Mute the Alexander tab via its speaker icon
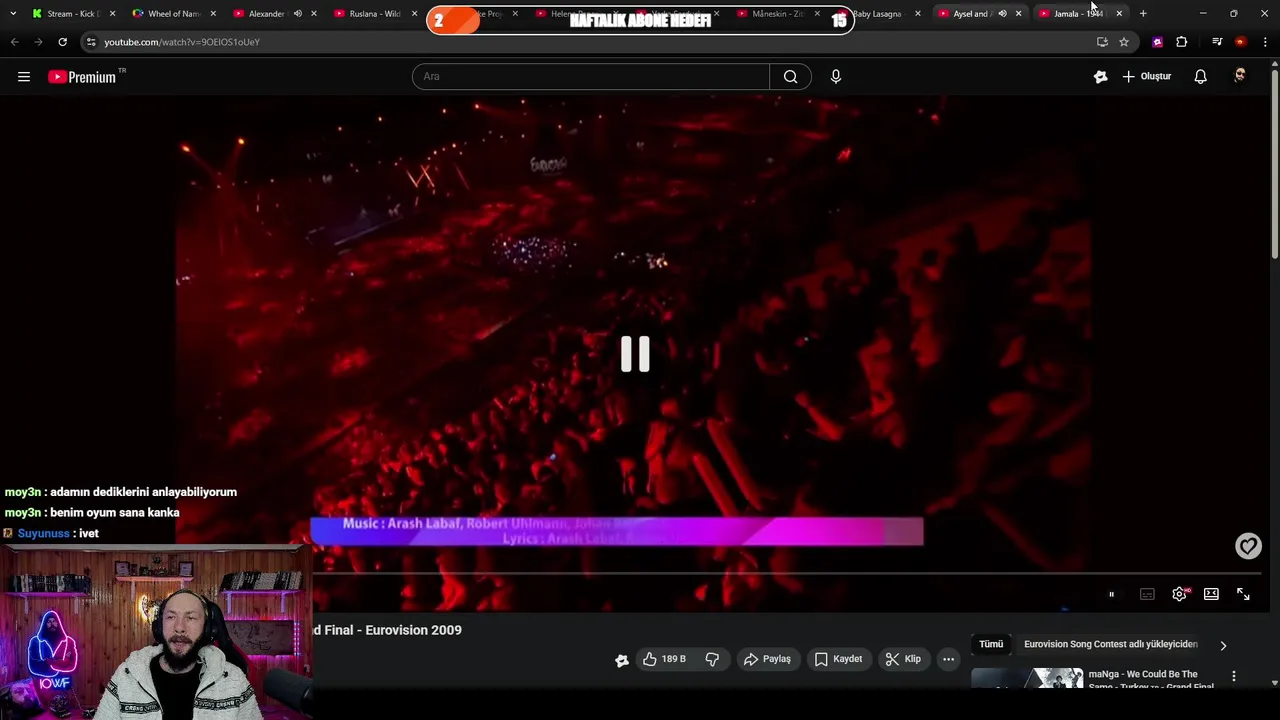 [x=297, y=13]
